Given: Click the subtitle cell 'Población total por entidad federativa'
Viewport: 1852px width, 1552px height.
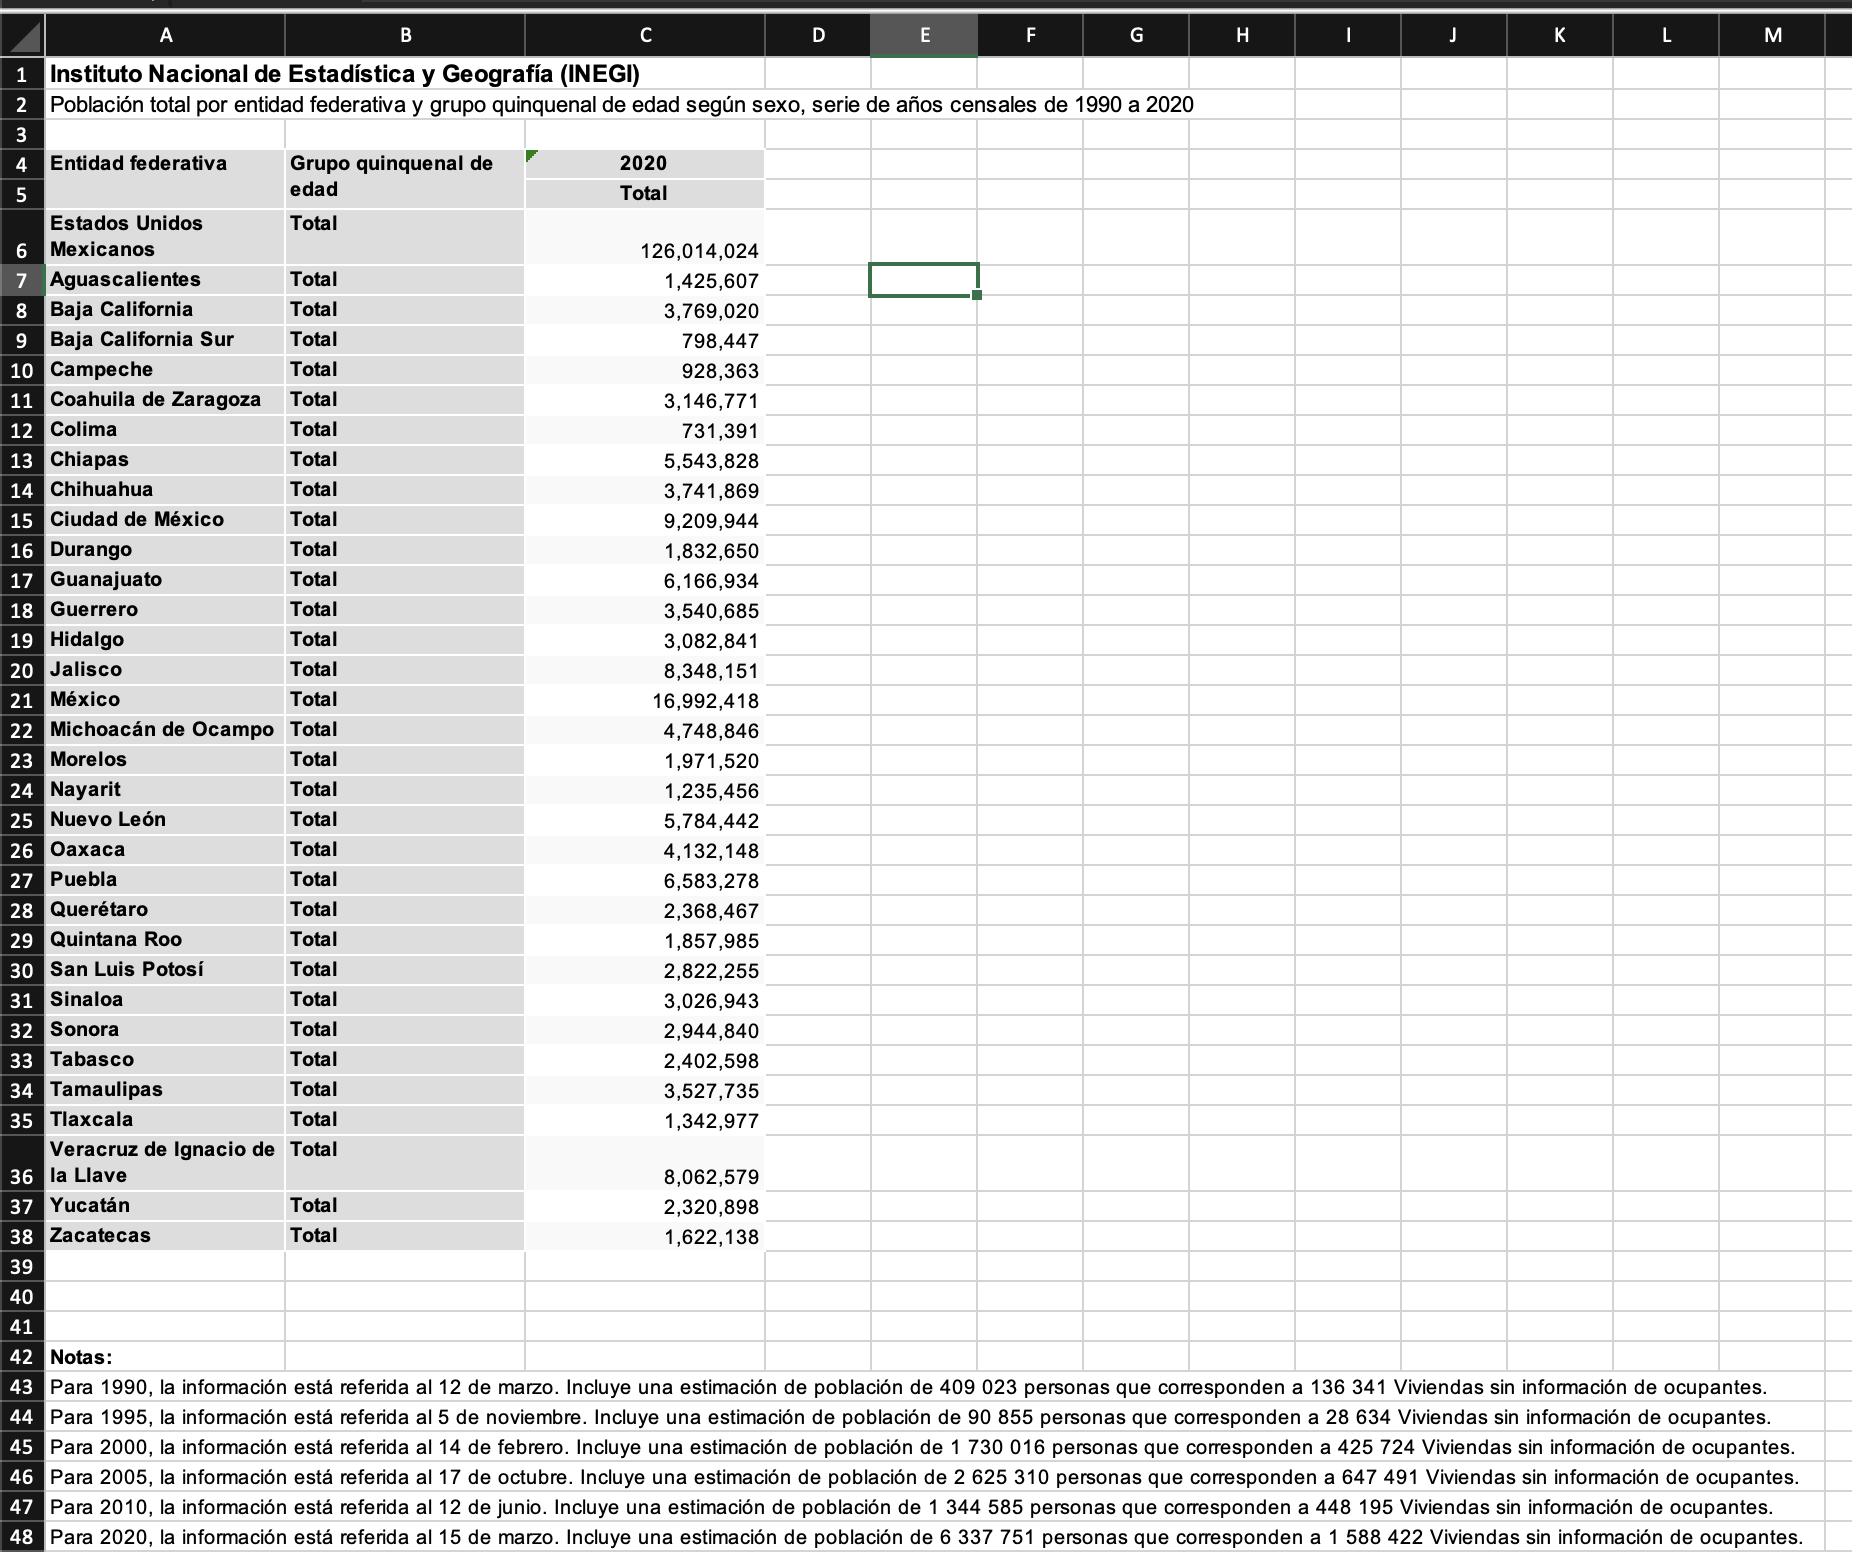Looking at the screenshot, I should [x=621, y=104].
